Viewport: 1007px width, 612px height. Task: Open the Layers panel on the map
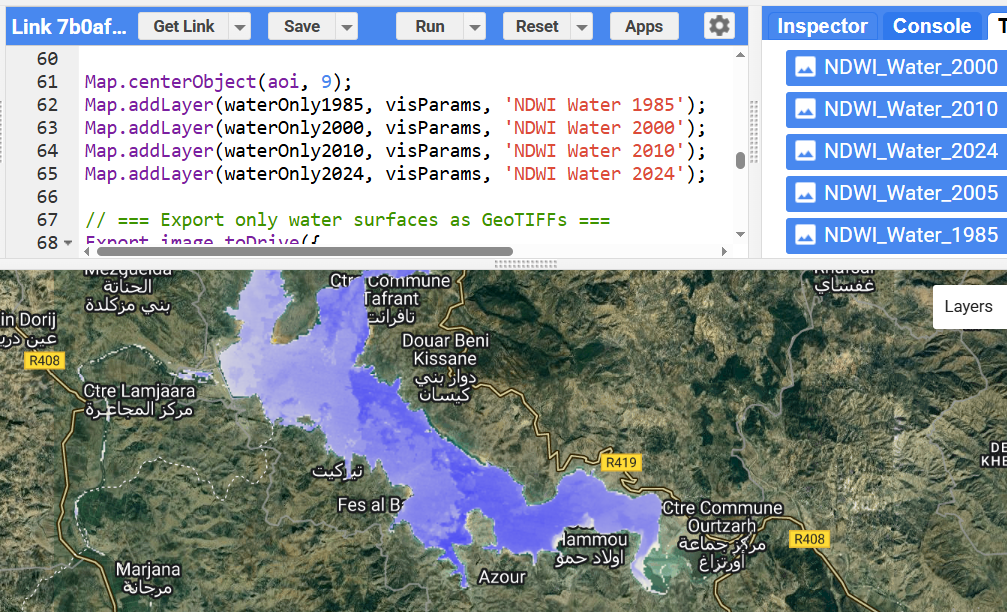coord(968,307)
